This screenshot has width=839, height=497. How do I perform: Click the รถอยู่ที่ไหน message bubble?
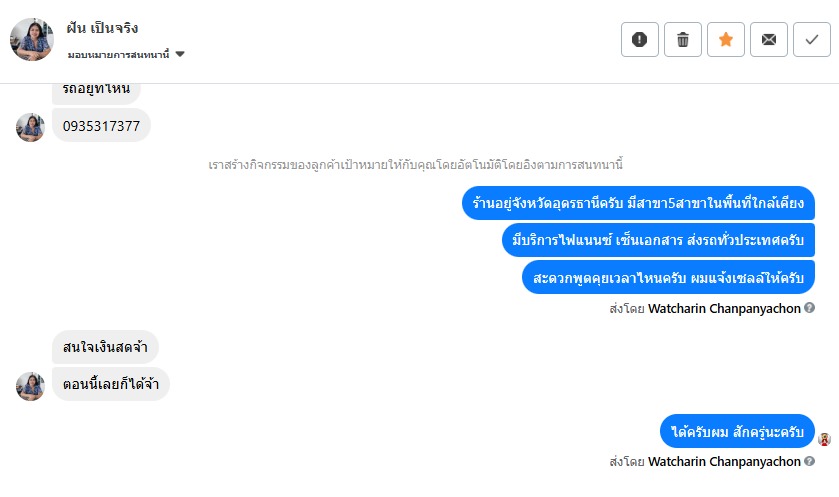coord(96,89)
